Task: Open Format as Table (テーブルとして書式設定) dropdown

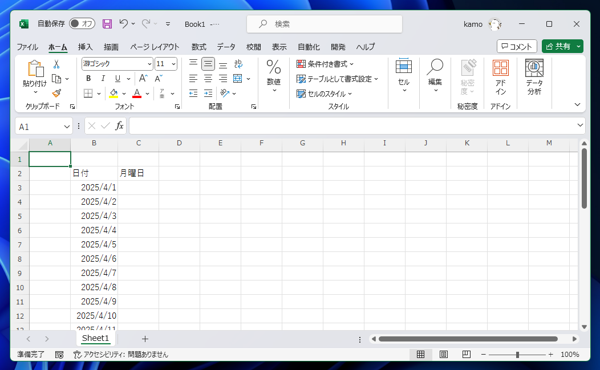Action: tap(338, 79)
